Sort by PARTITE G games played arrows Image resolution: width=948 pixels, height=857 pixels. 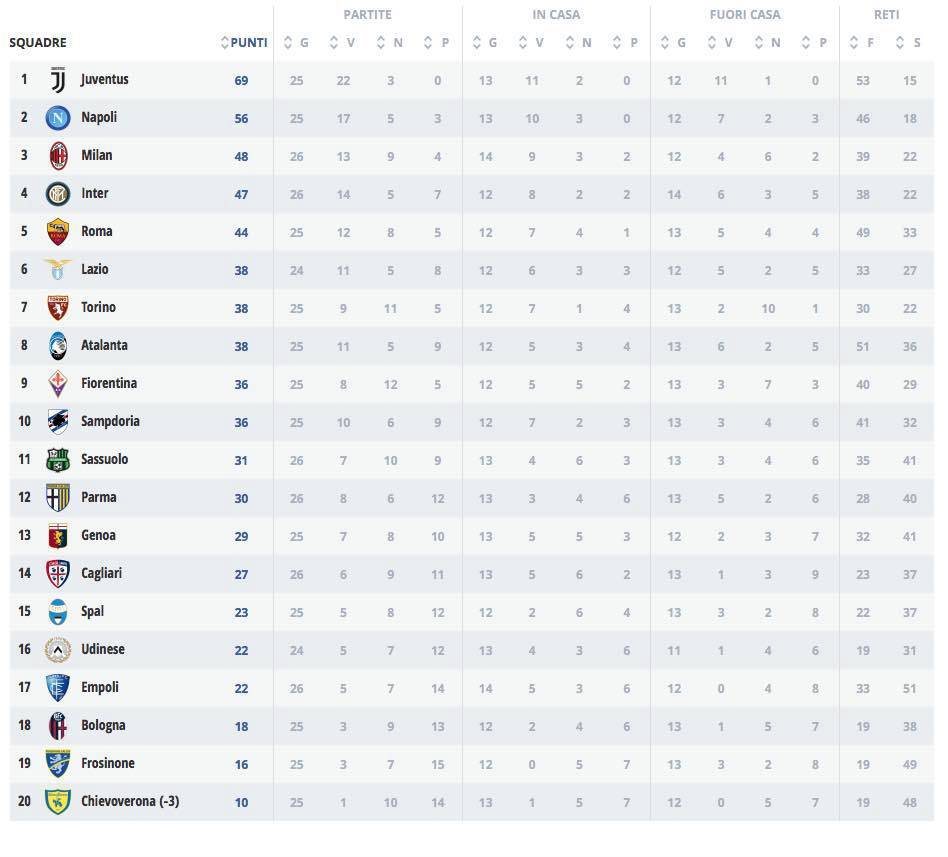288,43
